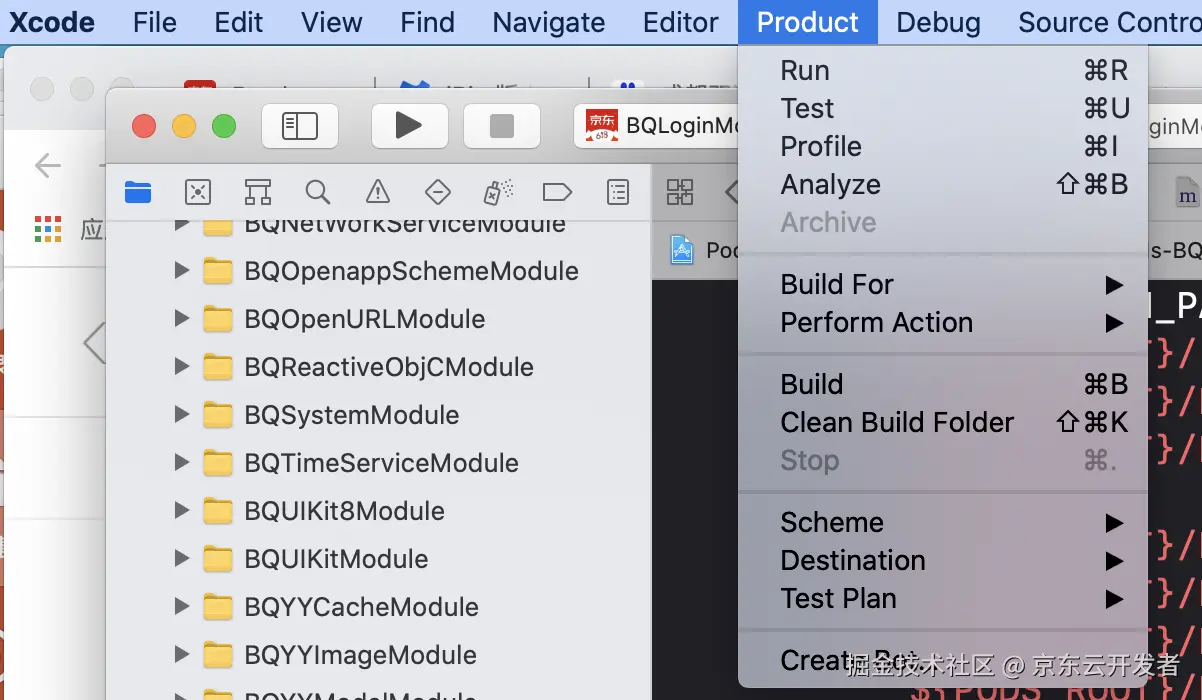1202x700 pixels.
Task: Open the View menu
Action: pos(332,22)
